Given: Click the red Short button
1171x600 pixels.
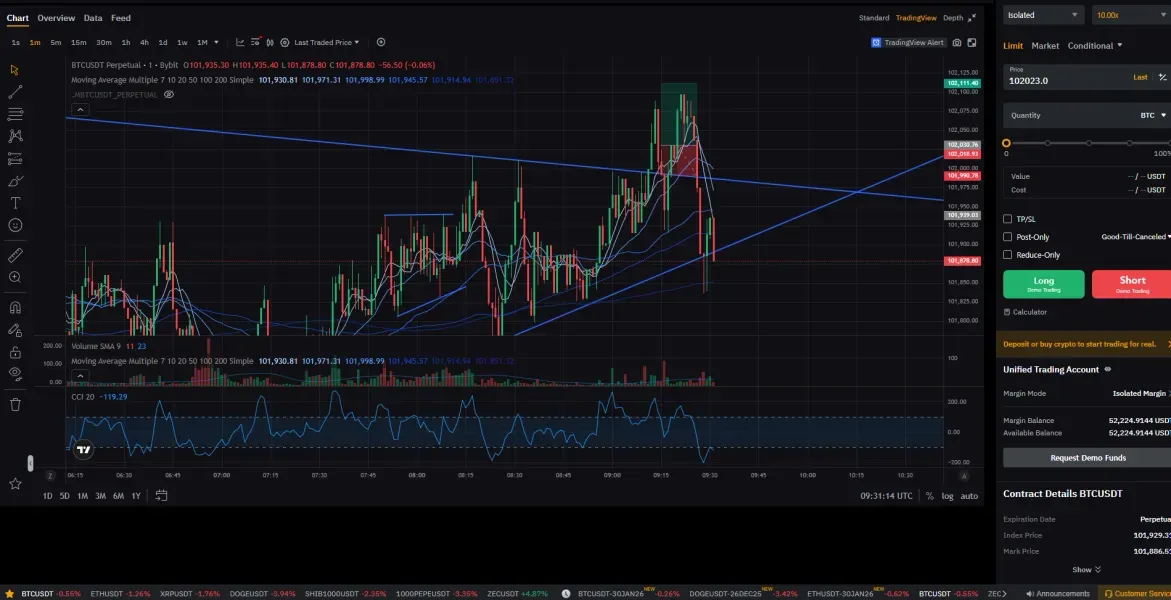Looking at the screenshot, I should point(1131,284).
